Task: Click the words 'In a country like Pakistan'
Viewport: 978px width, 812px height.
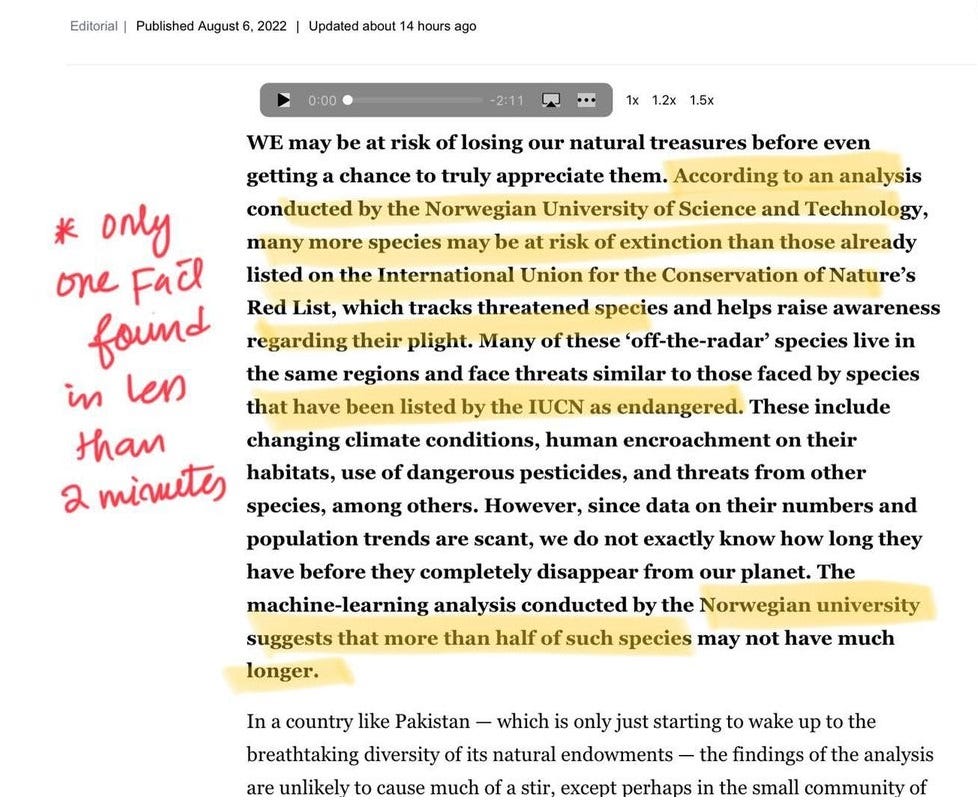Action: [x=358, y=722]
